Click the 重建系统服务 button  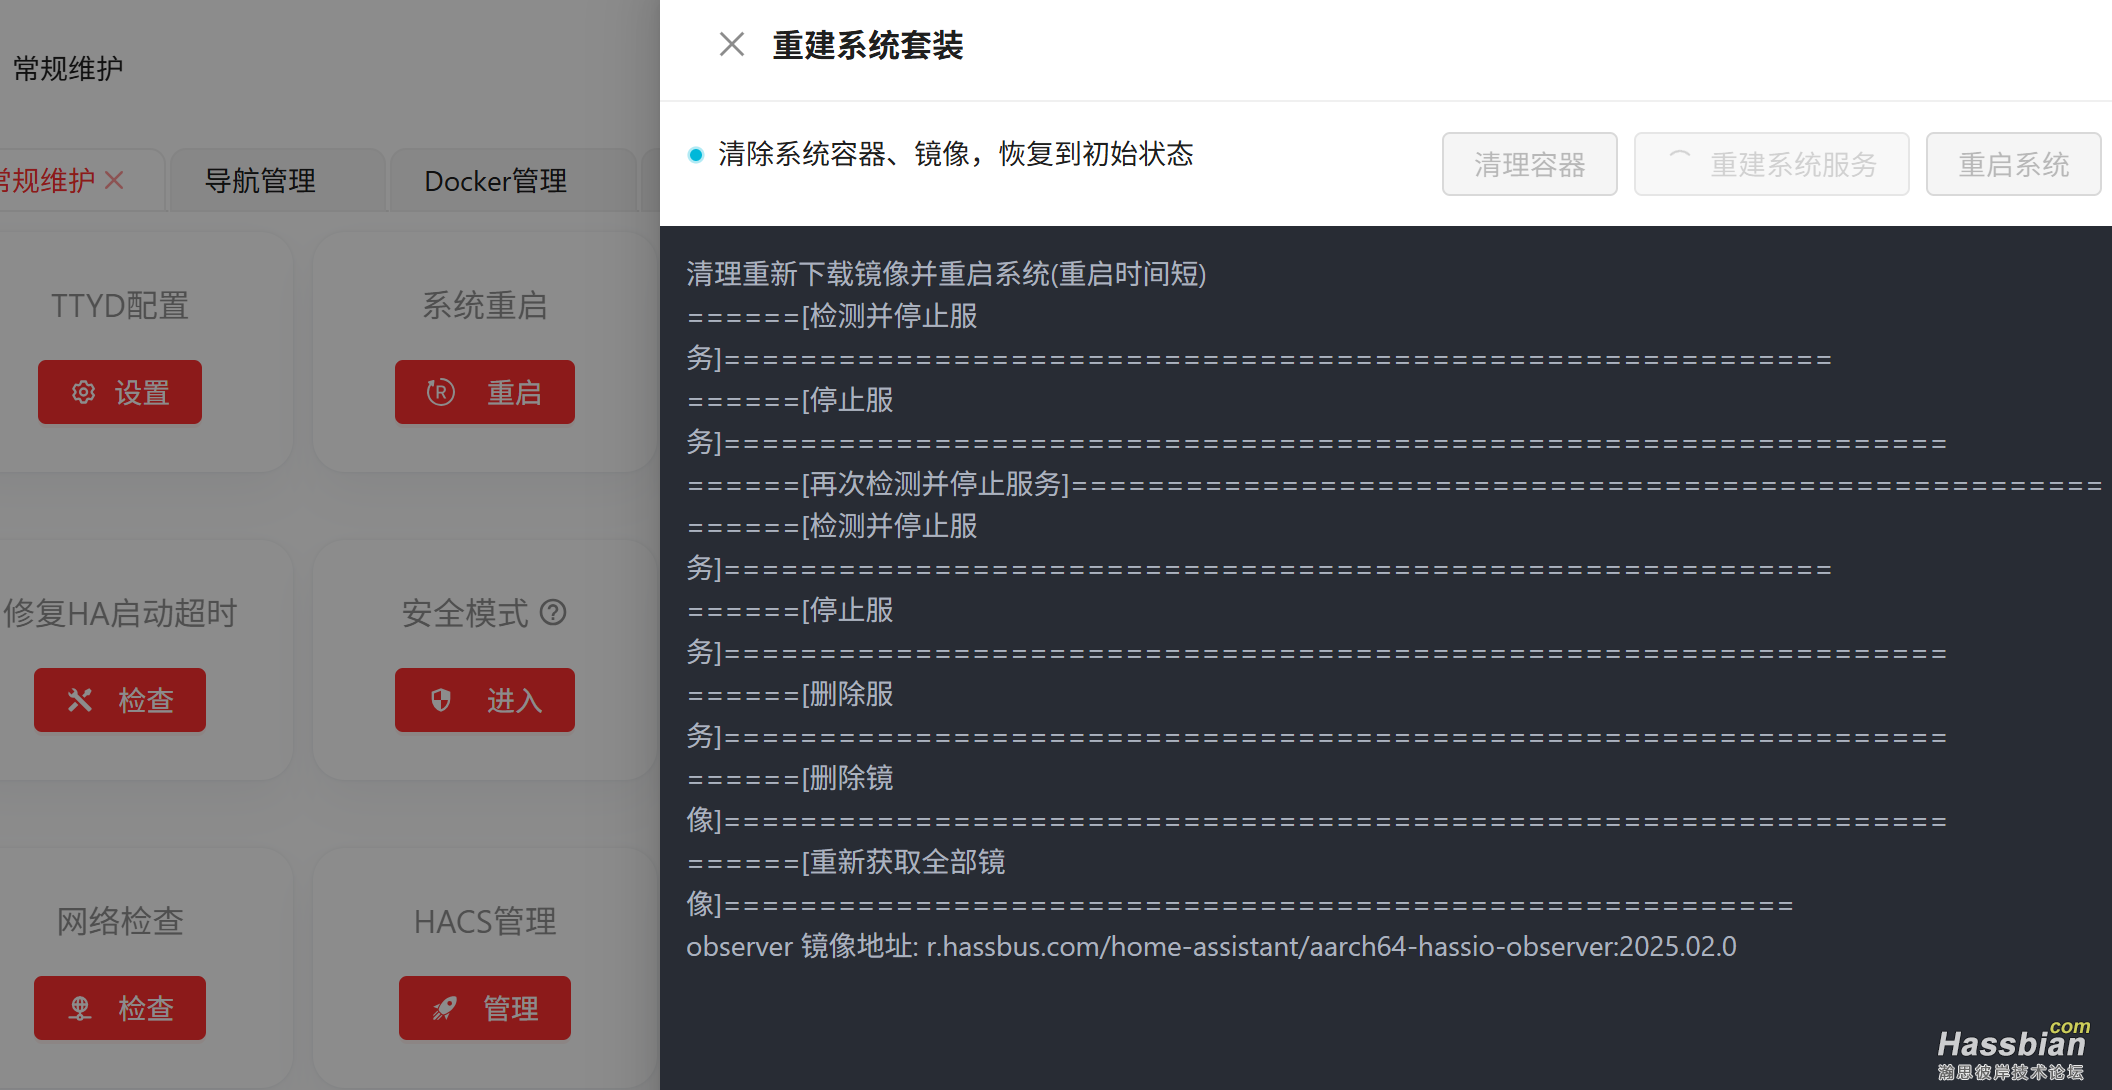coord(1771,164)
